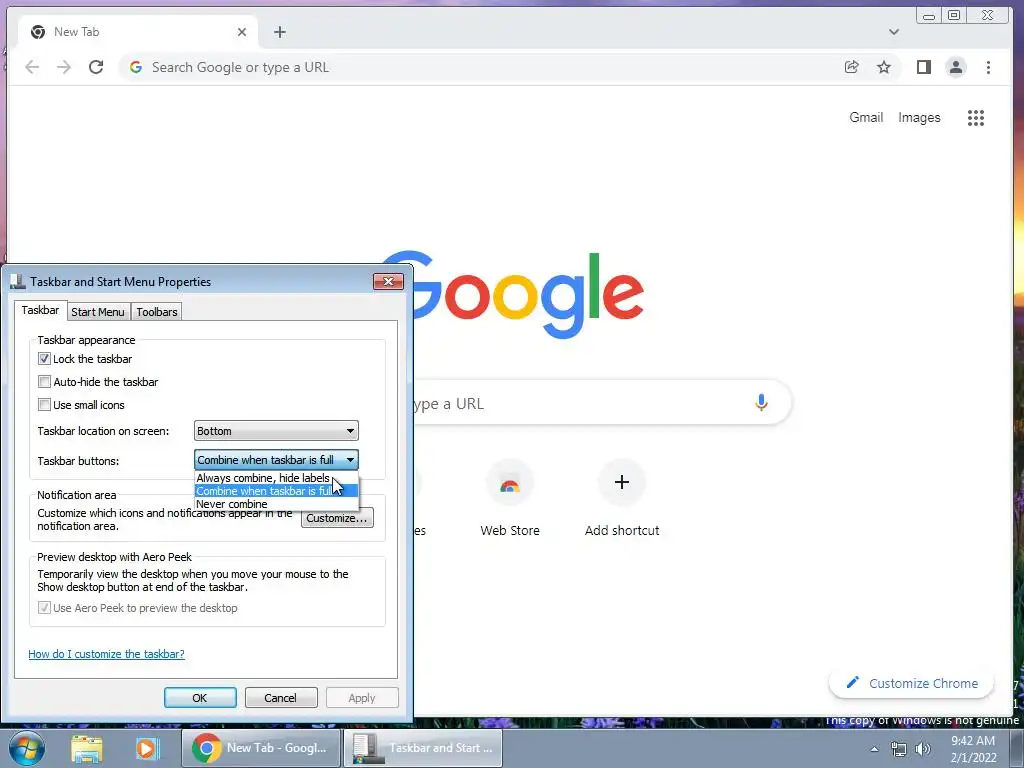Open Images link on Google page
This screenshot has width=1024, height=768.
919,118
